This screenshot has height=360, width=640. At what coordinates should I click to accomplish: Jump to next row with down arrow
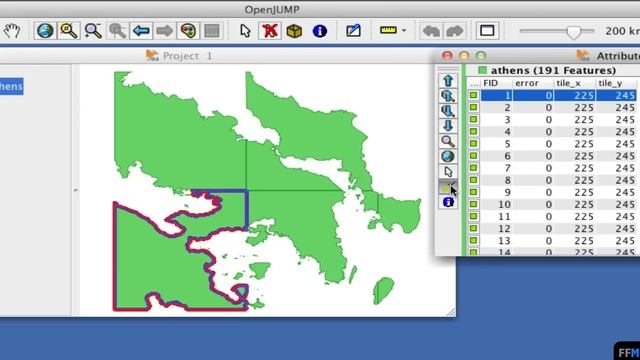448,126
